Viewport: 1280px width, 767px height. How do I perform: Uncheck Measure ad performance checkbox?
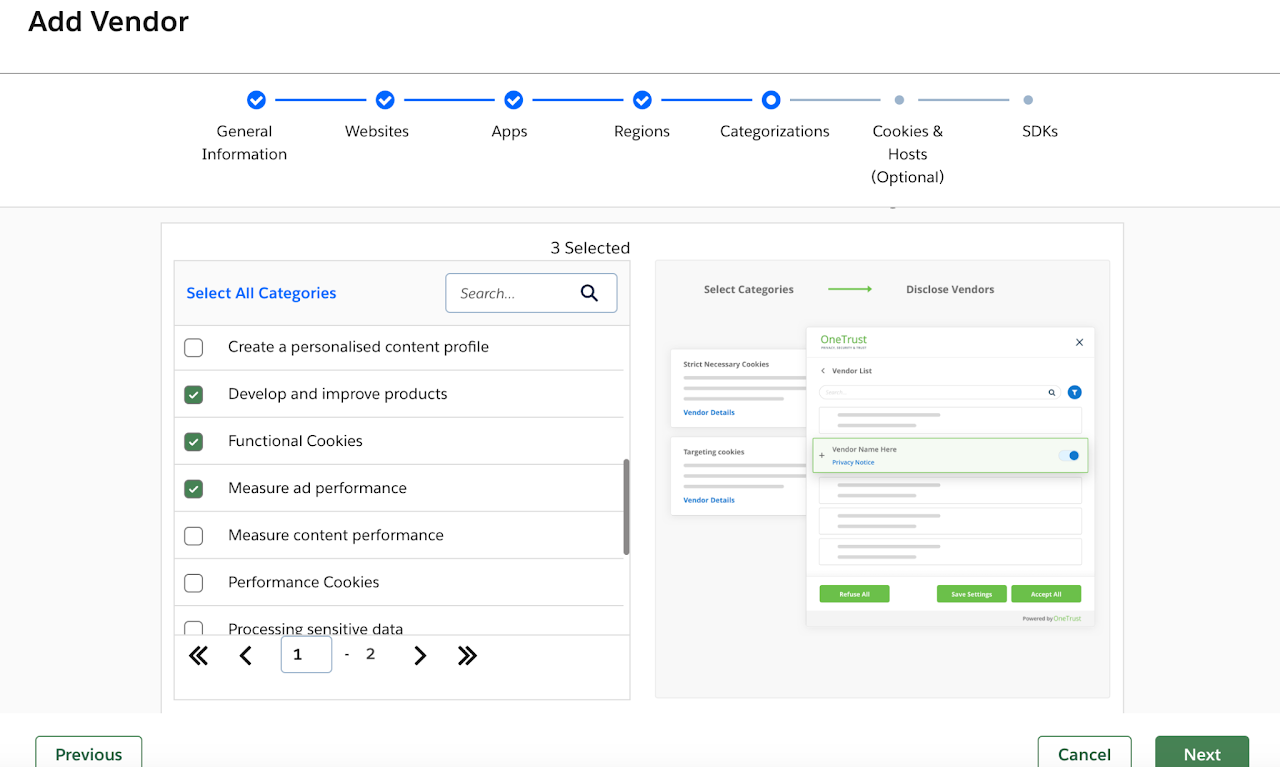(194, 488)
